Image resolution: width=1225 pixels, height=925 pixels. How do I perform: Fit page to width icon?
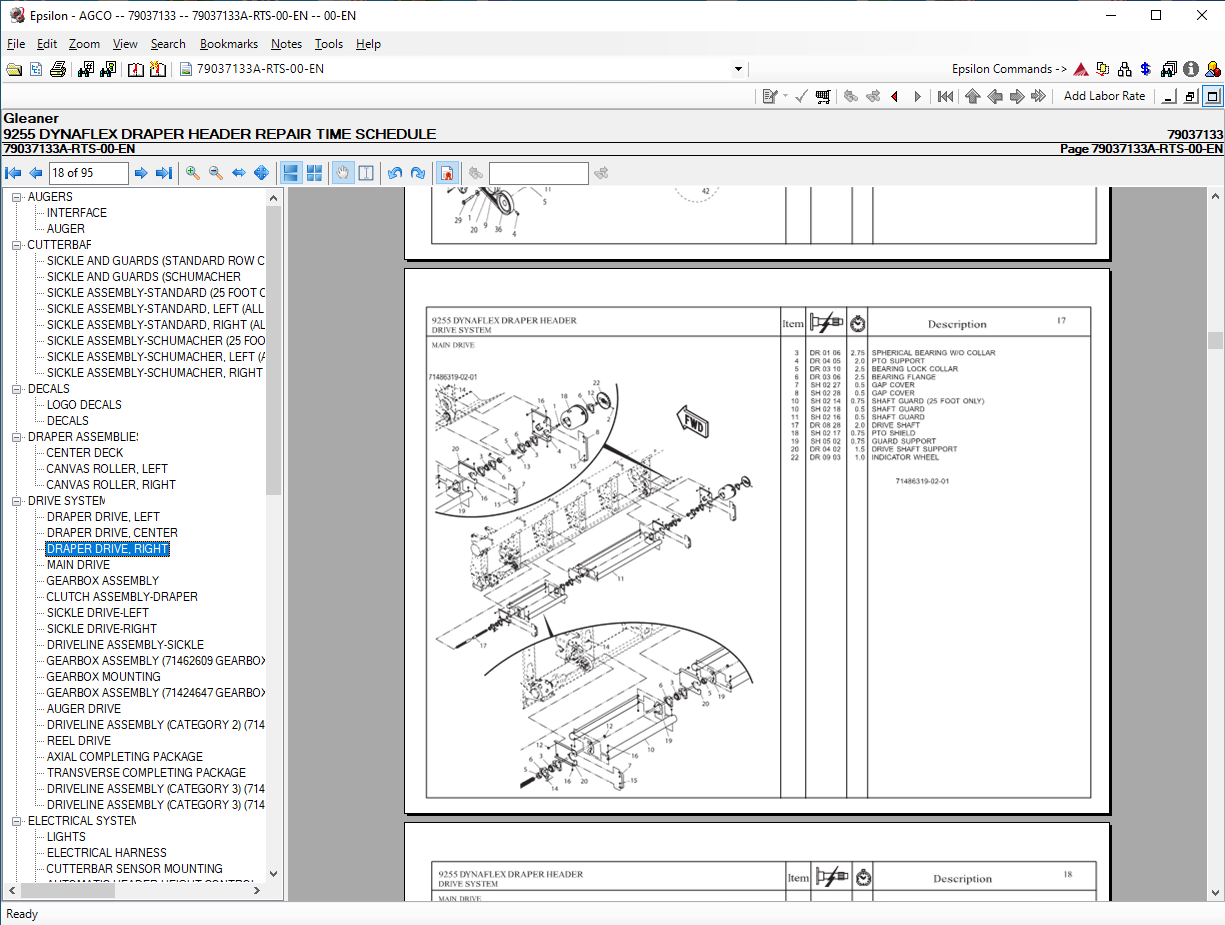[x=238, y=173]
